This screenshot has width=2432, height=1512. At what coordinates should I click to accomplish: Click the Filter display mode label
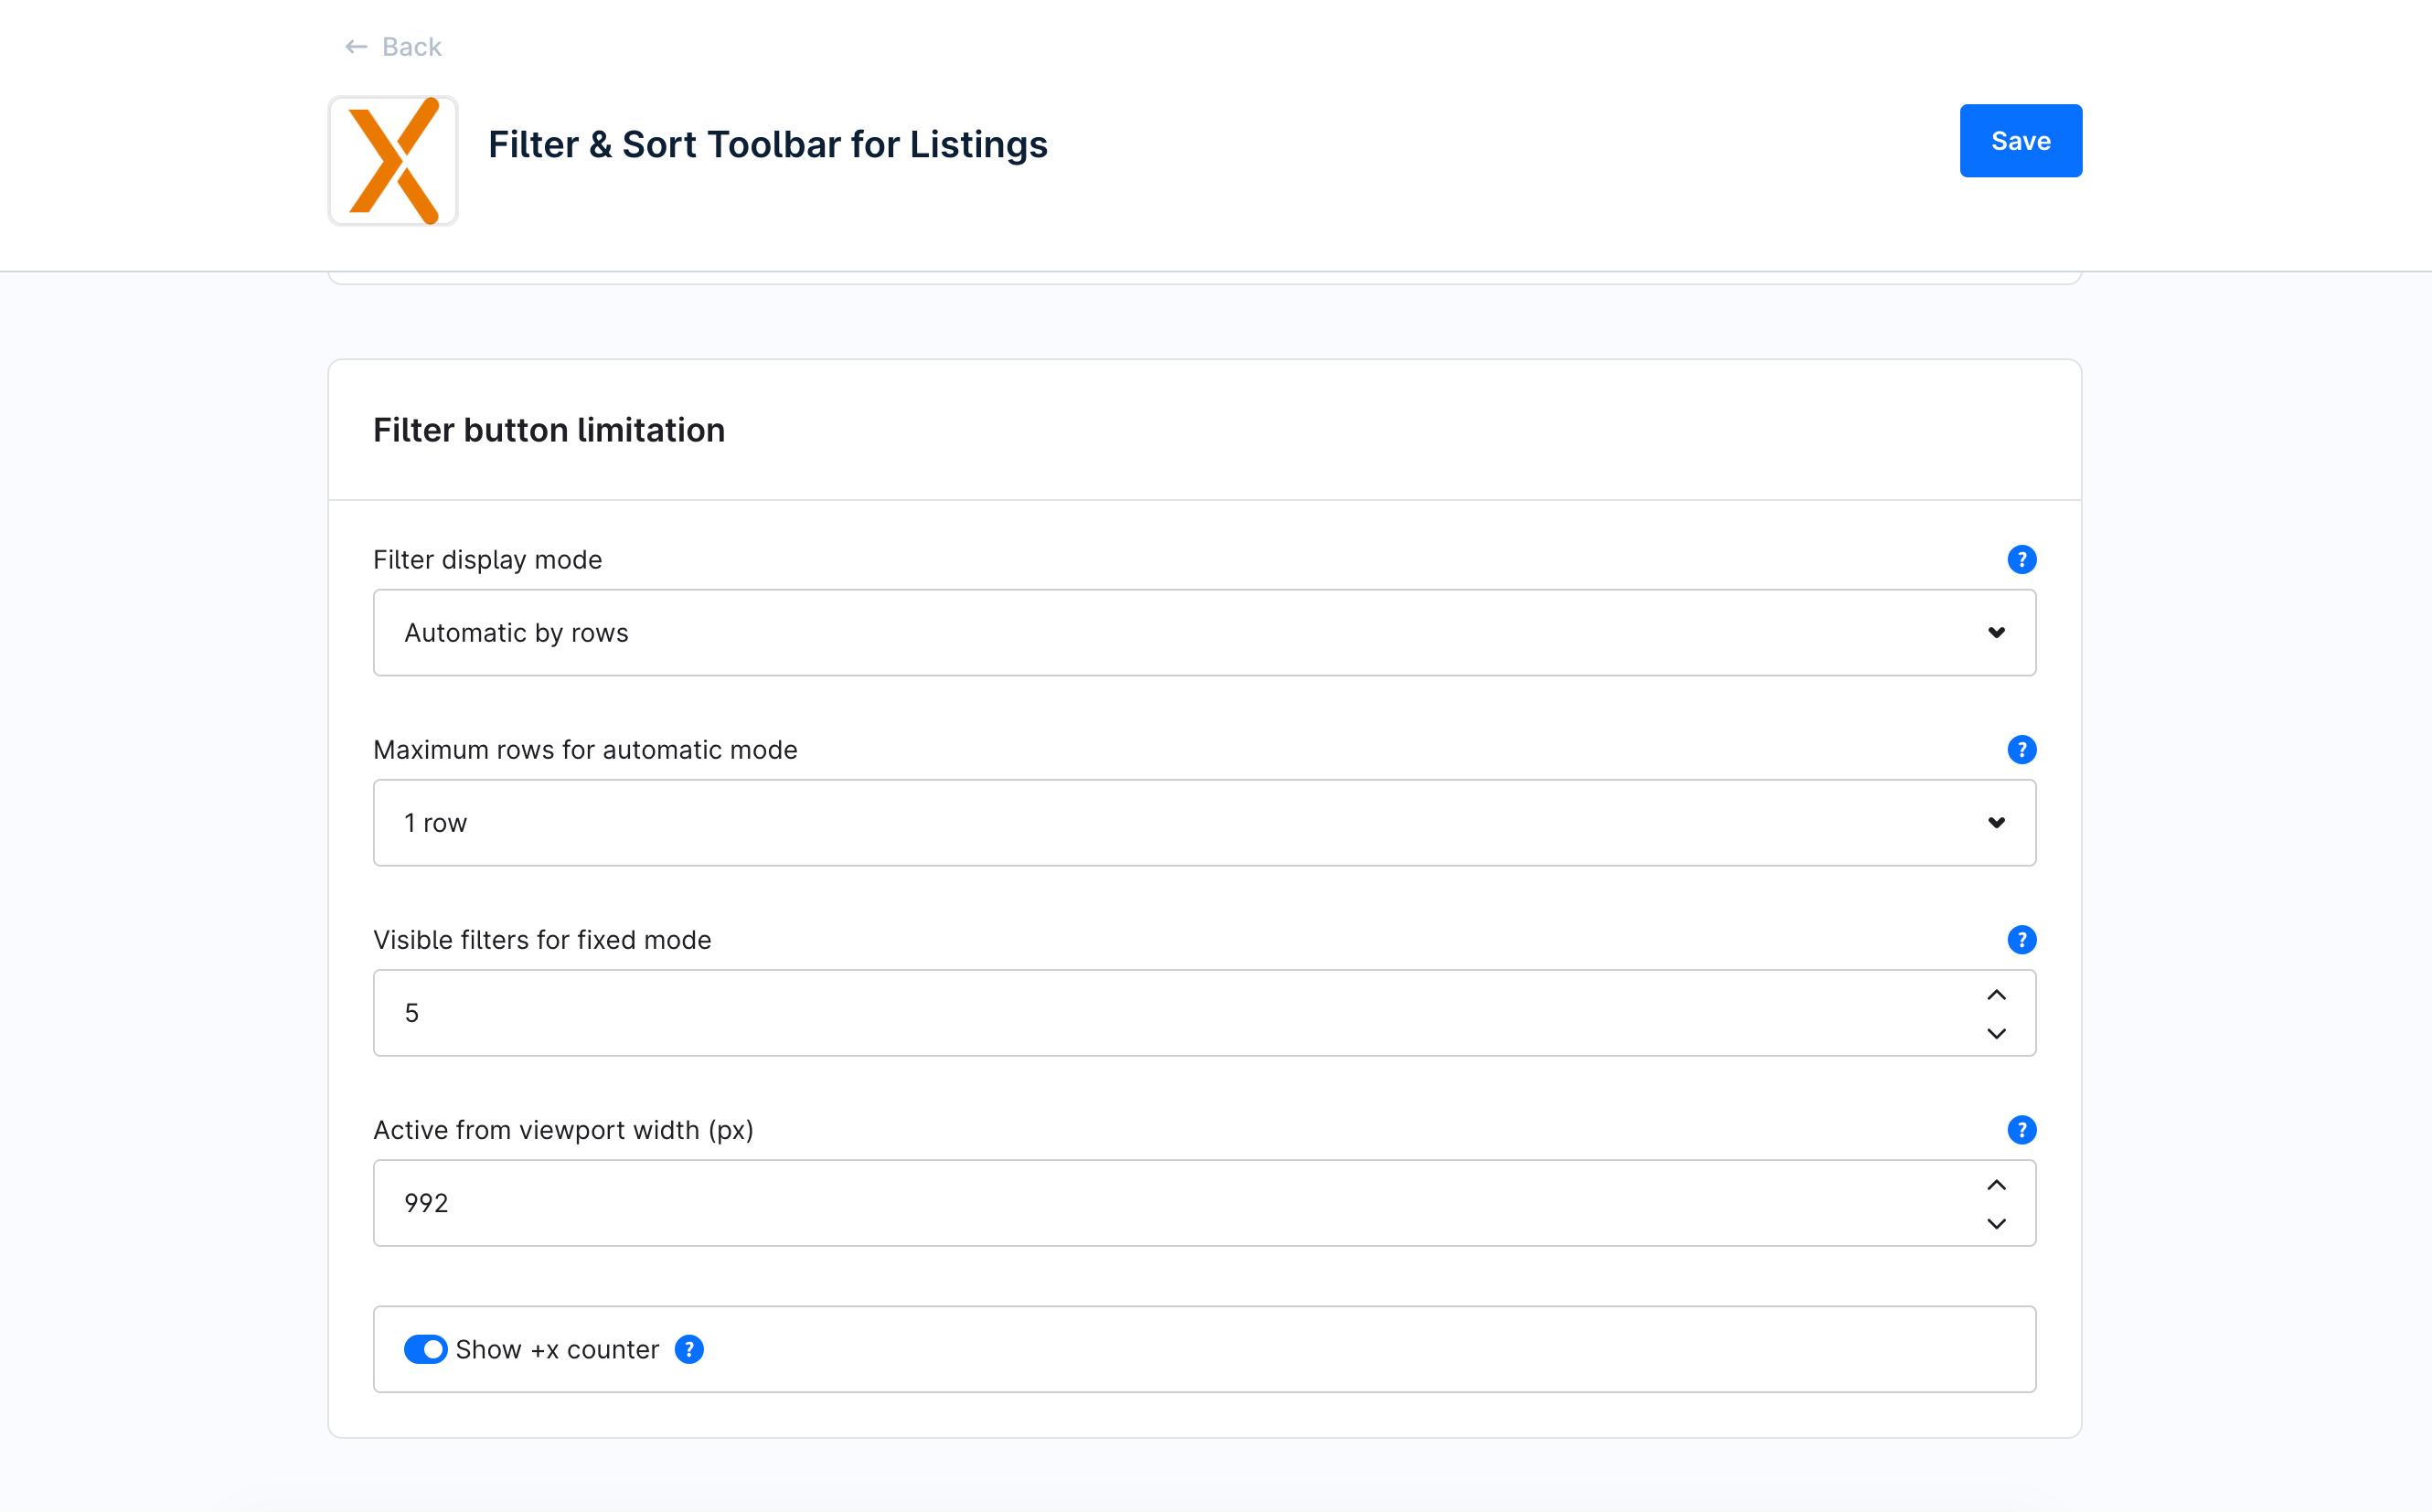click(487, 560)
